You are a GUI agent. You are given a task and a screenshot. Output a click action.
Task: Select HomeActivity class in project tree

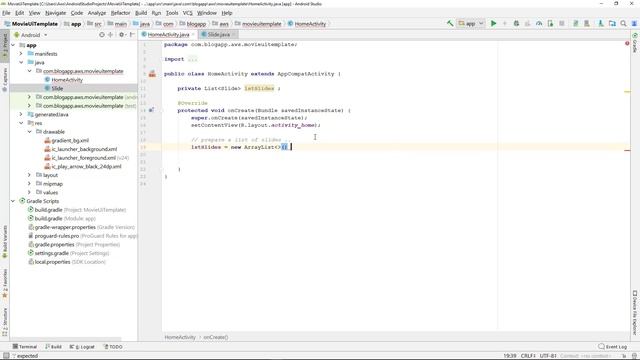pos(67,80)
